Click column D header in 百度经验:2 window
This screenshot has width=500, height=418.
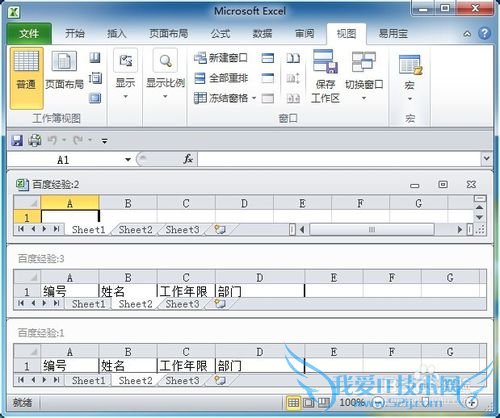point(244,203)
